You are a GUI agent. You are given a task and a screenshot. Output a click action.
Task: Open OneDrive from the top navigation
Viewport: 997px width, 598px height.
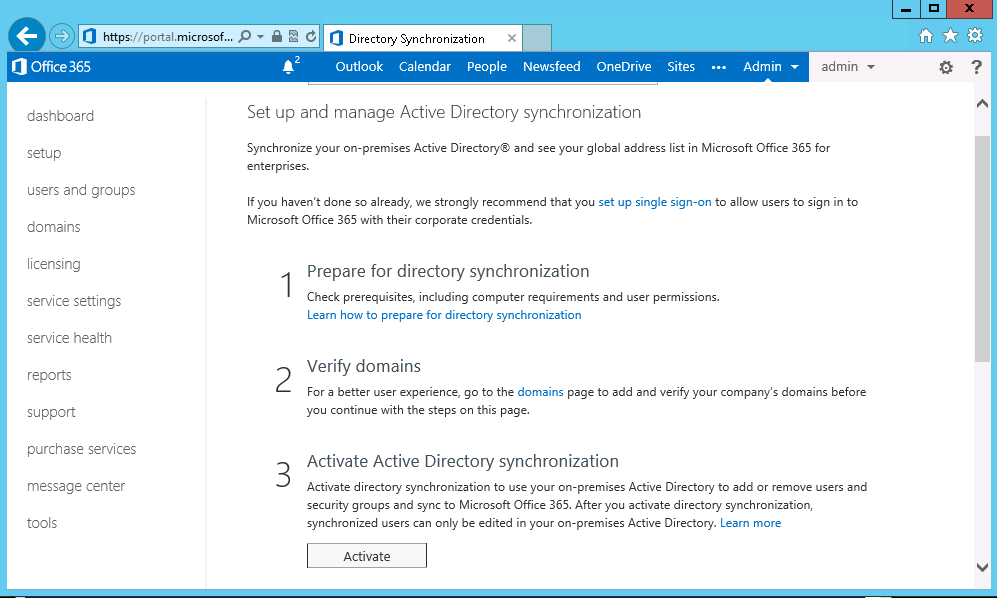pyautogui.click(x=624, y=66)
